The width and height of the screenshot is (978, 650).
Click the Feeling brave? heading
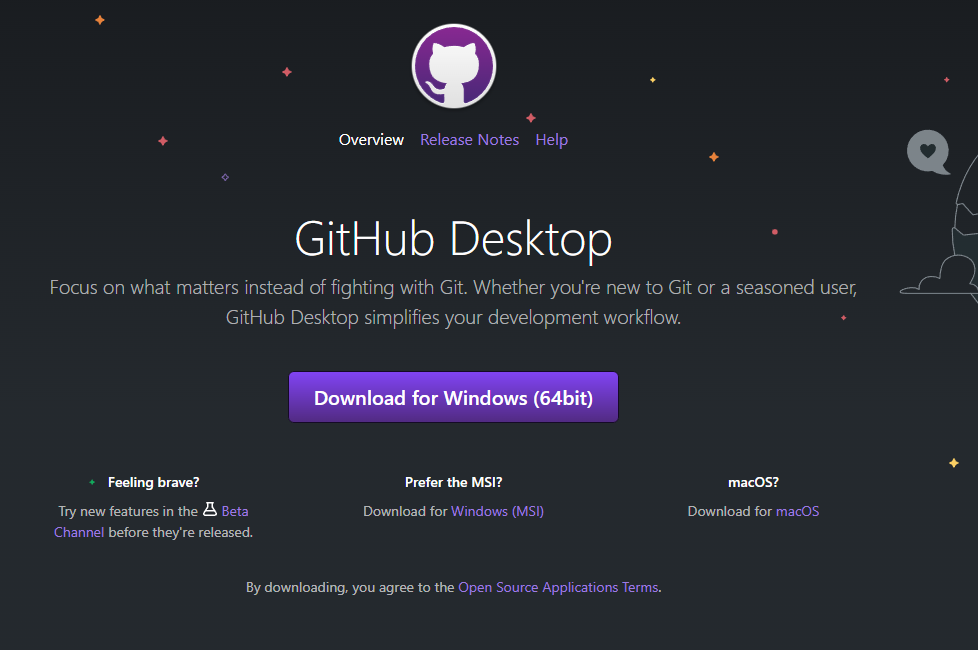tap(153, 482)
